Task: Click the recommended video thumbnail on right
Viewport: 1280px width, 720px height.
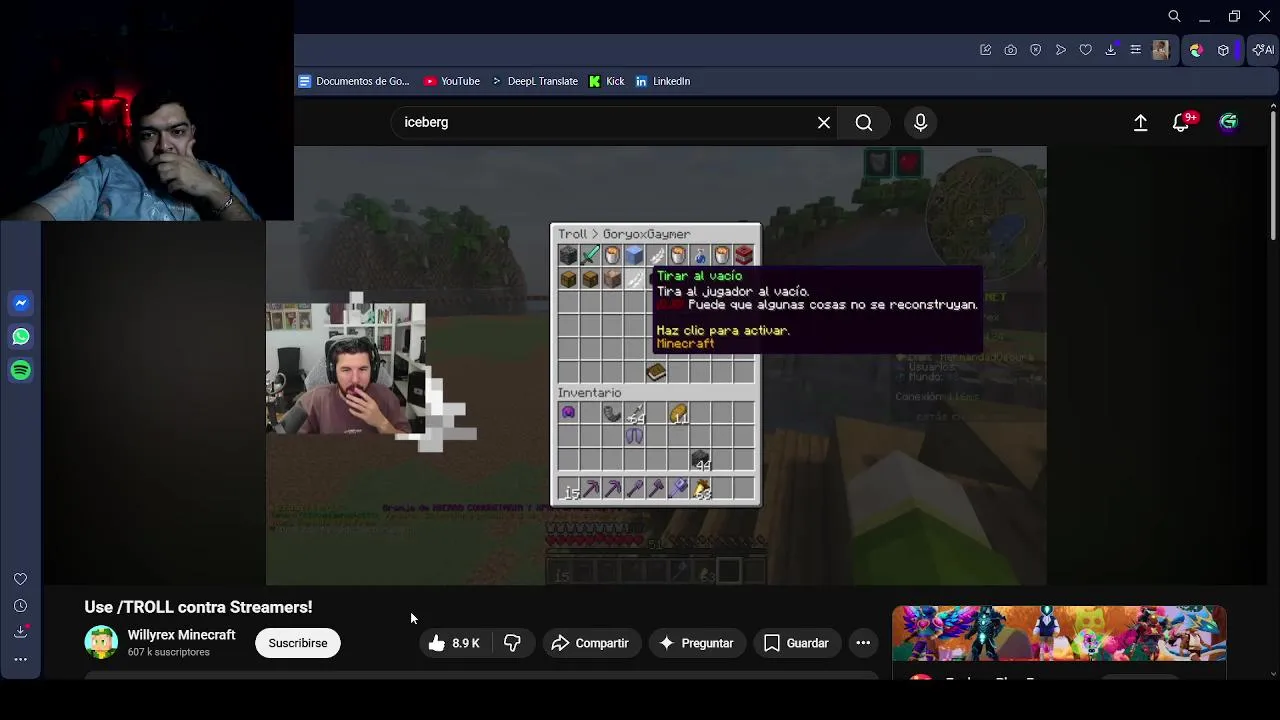Action: click(1058, 634)
